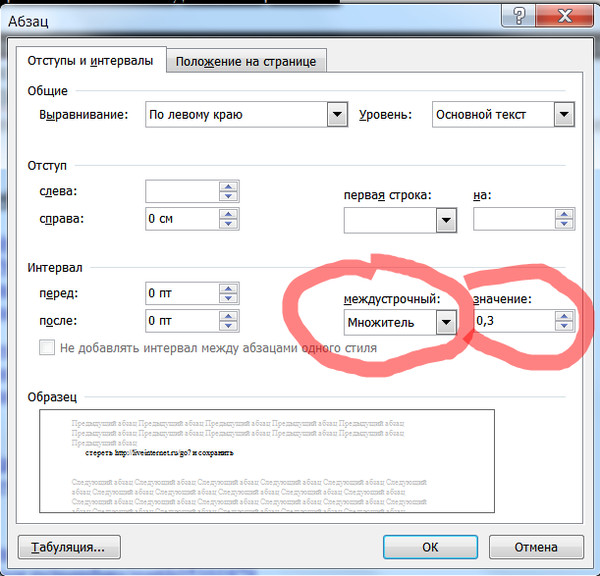Toggle Не добавлять интервал между абзацами checkbox
The height and width of the screenshot is (576, 600).
coord(47,348)
